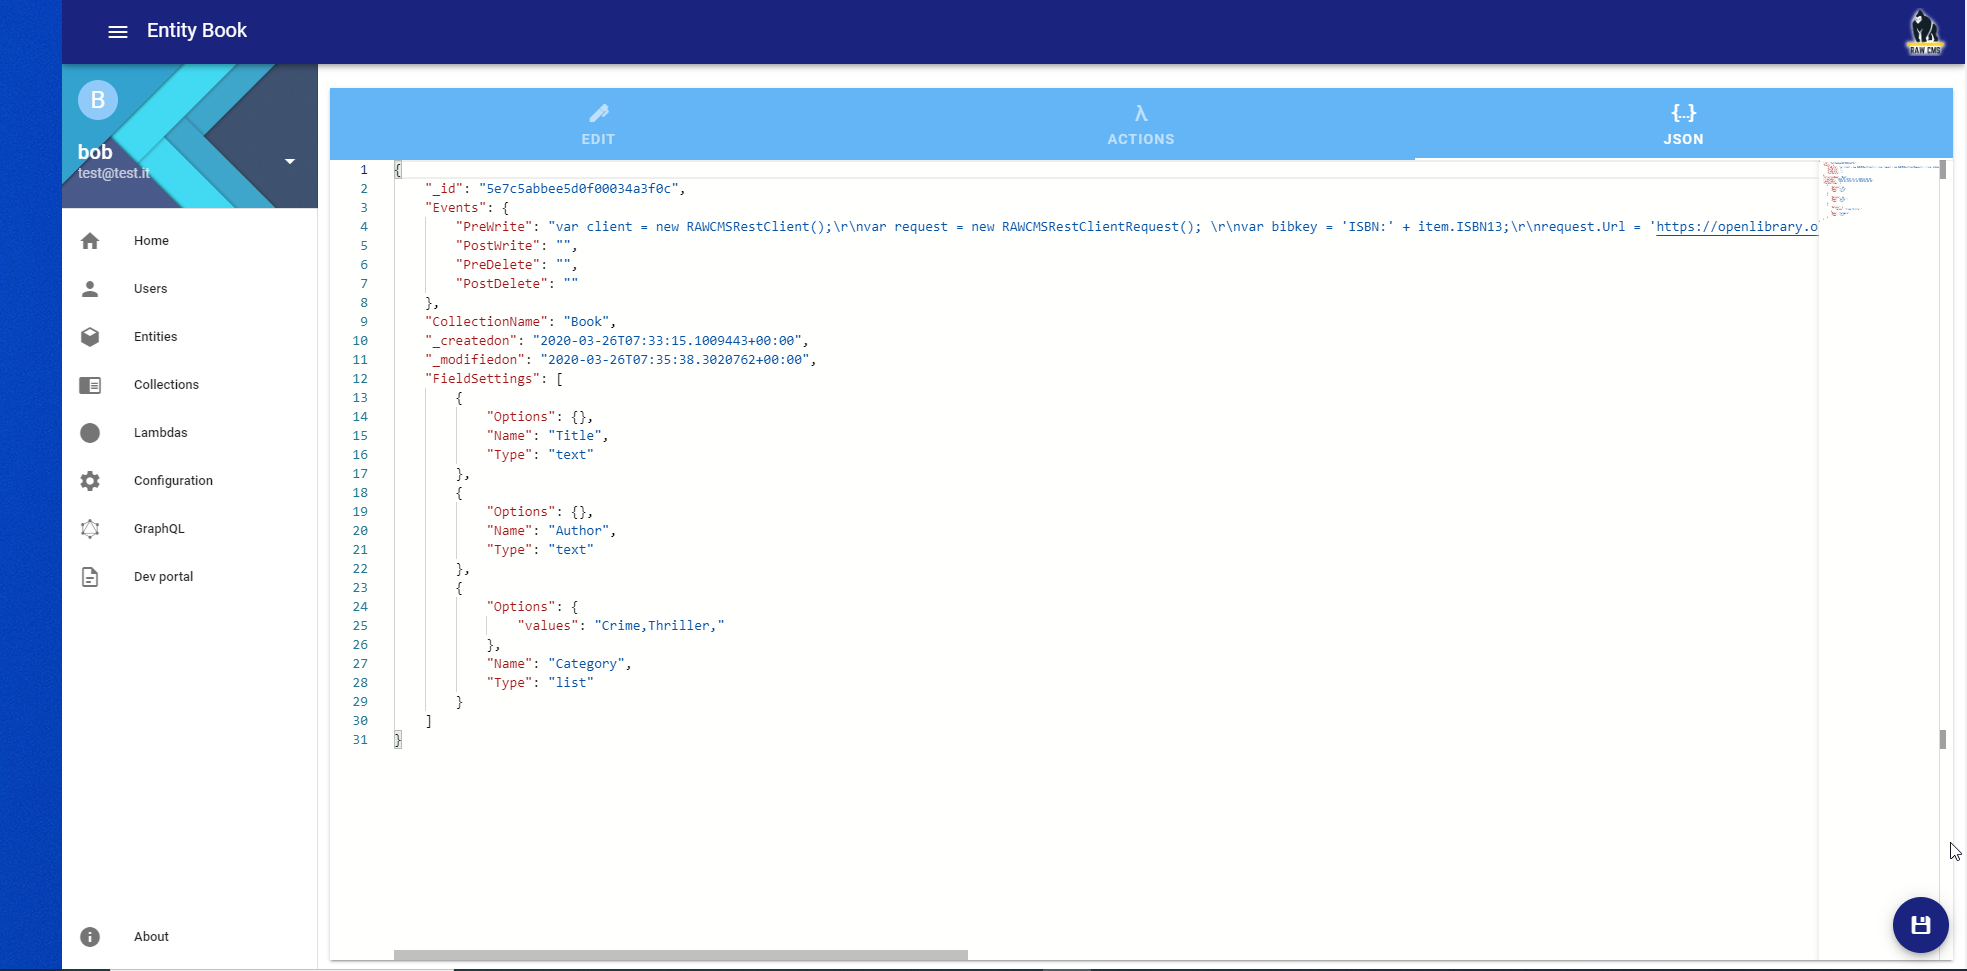Click the horizontal scrollbar of the editor
Viewport: 1967px width, 971px height.
click(x=680, y=955)
